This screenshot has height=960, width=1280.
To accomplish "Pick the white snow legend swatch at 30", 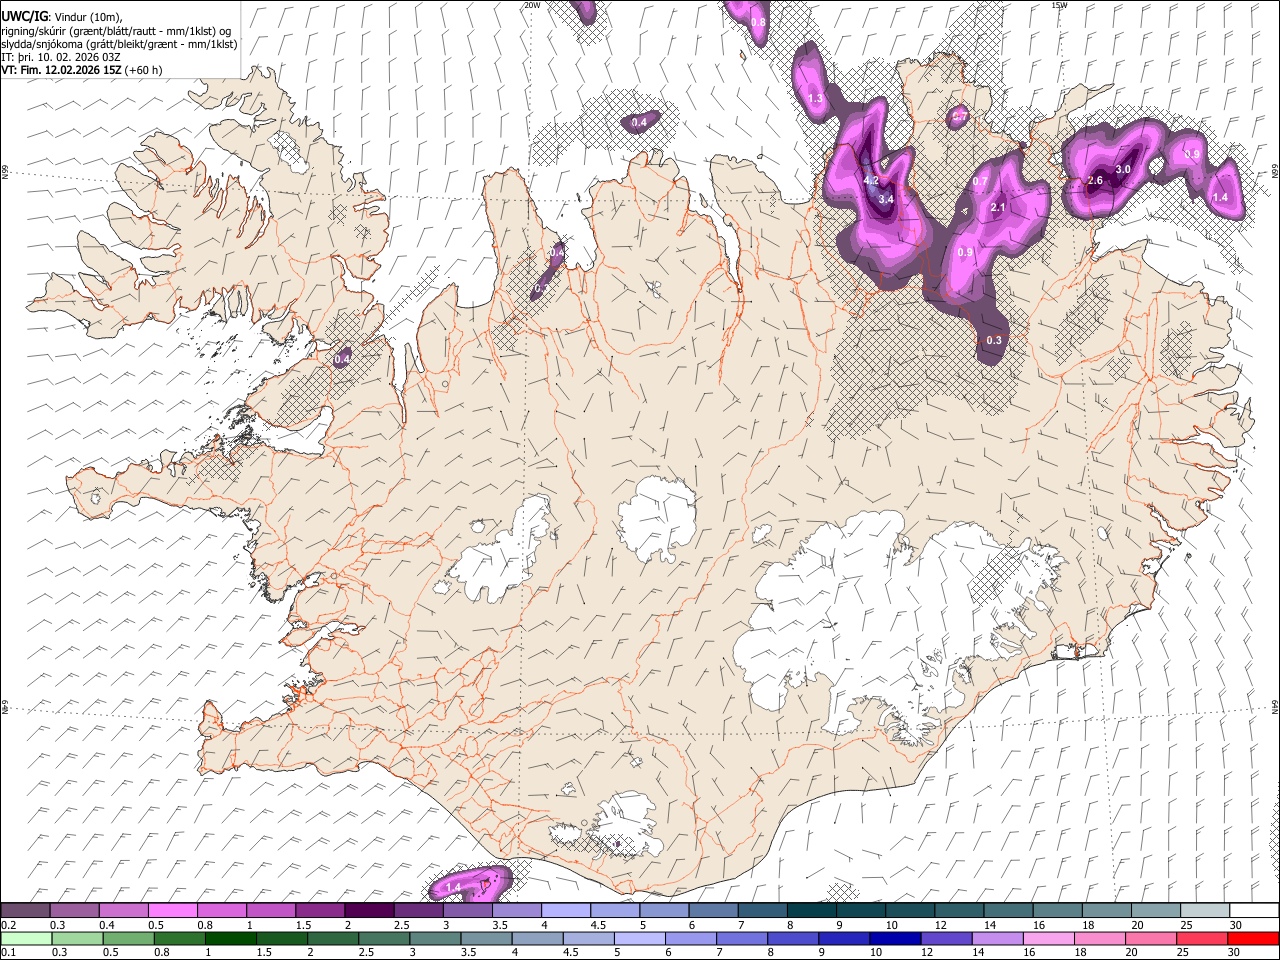I will coord(1253,910).
